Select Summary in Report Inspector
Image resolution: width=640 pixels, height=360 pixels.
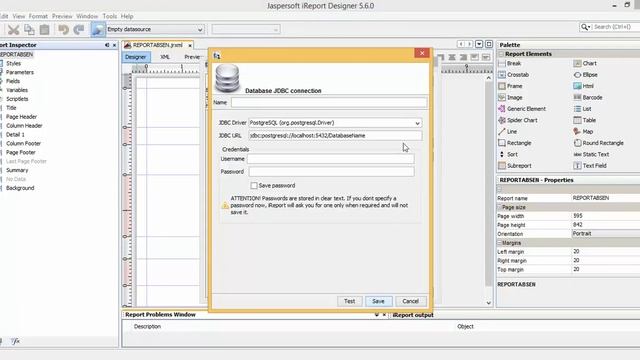[17, 170]
